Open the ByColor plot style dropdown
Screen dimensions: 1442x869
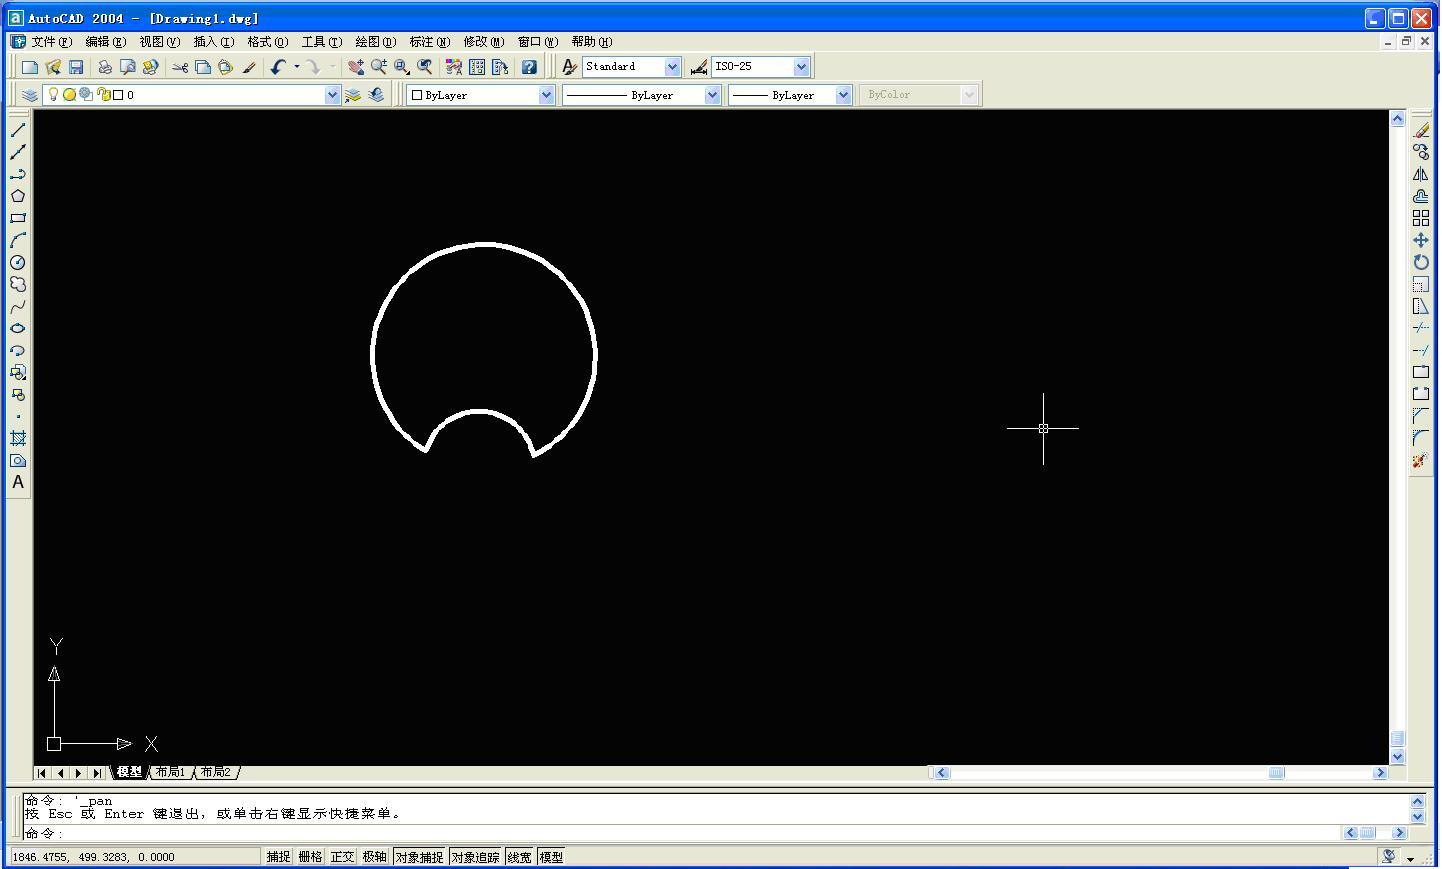[968, 95]
